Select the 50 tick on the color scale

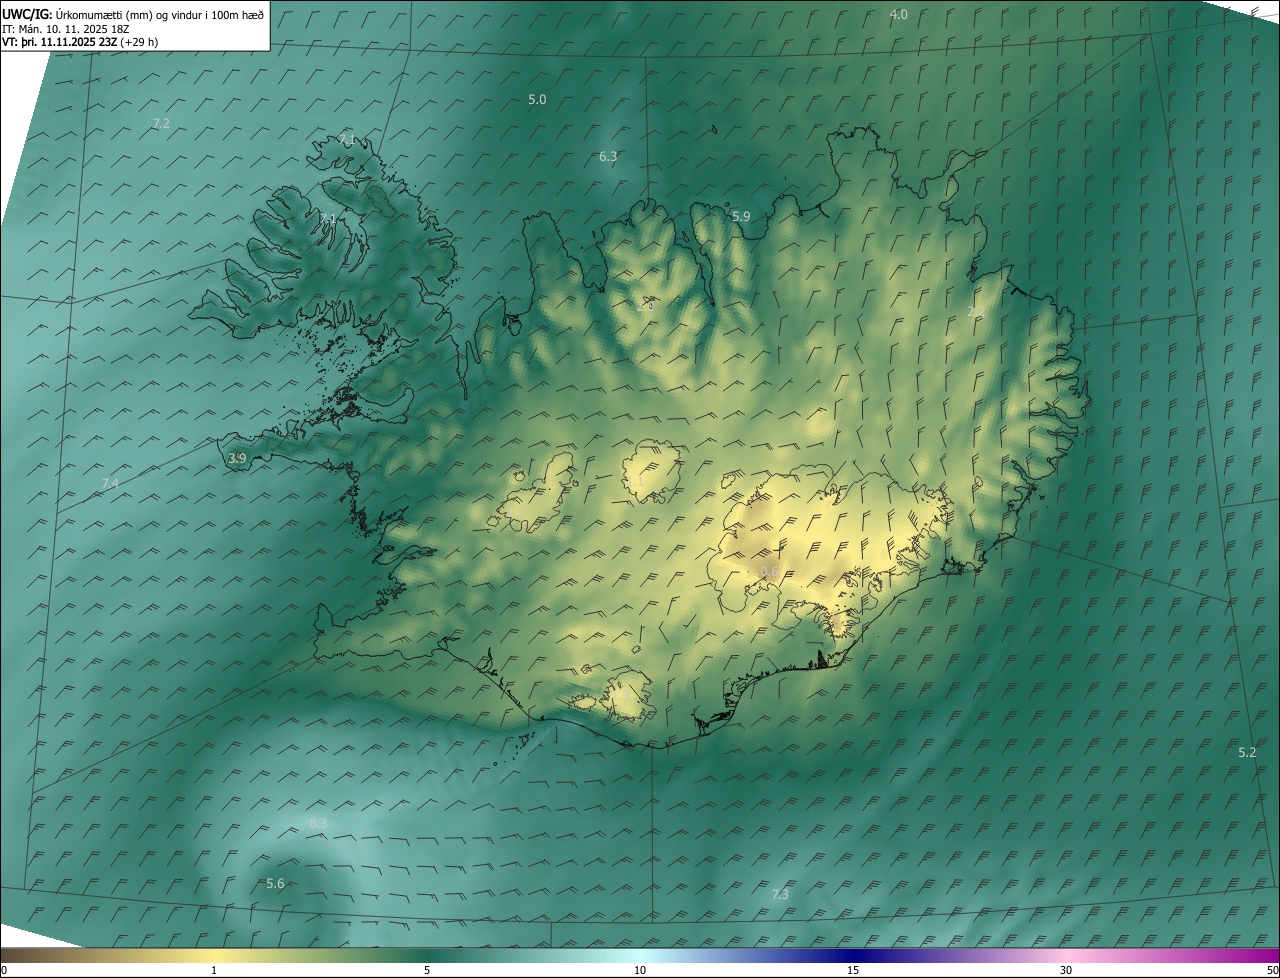1272,970
